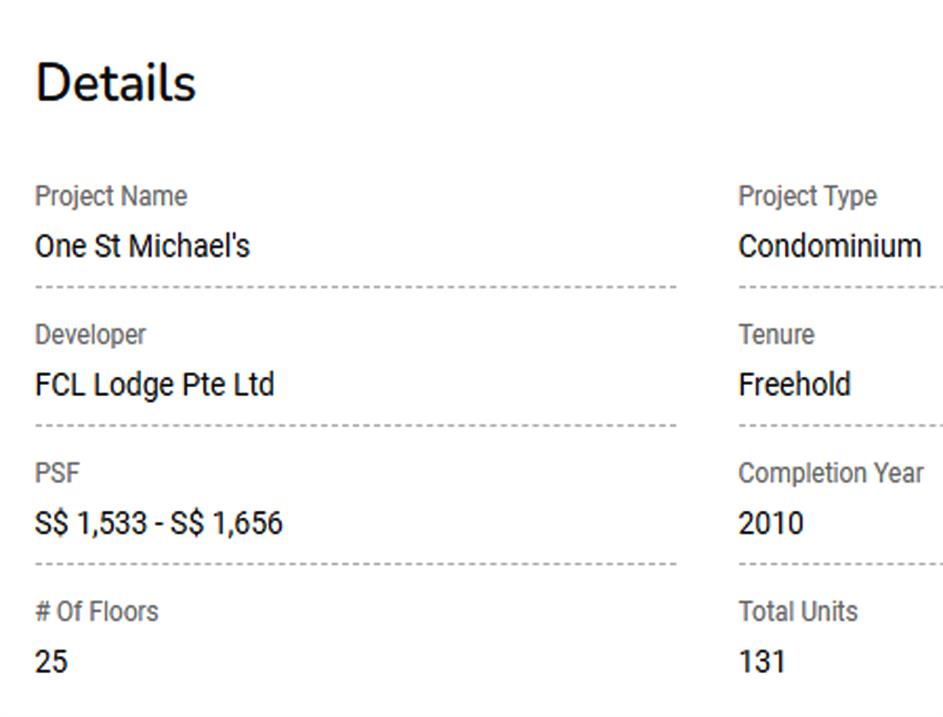This screenshot has width=943, height=717.
Task: Click the # Of Floors label
Action: (96, 611)
